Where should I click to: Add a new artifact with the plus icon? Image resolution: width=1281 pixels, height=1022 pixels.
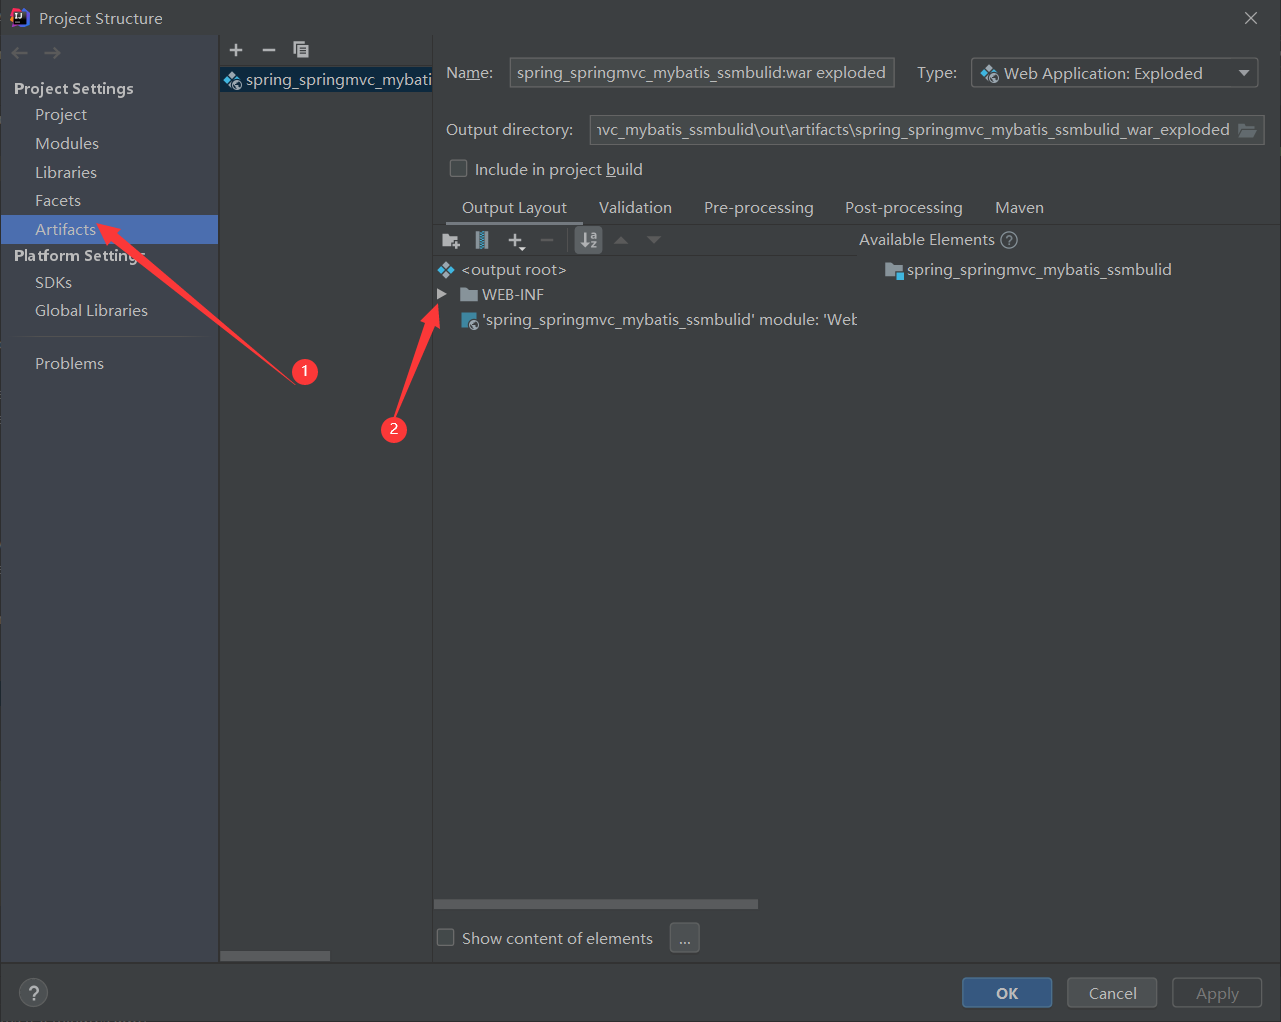click(x=236, y=50)
